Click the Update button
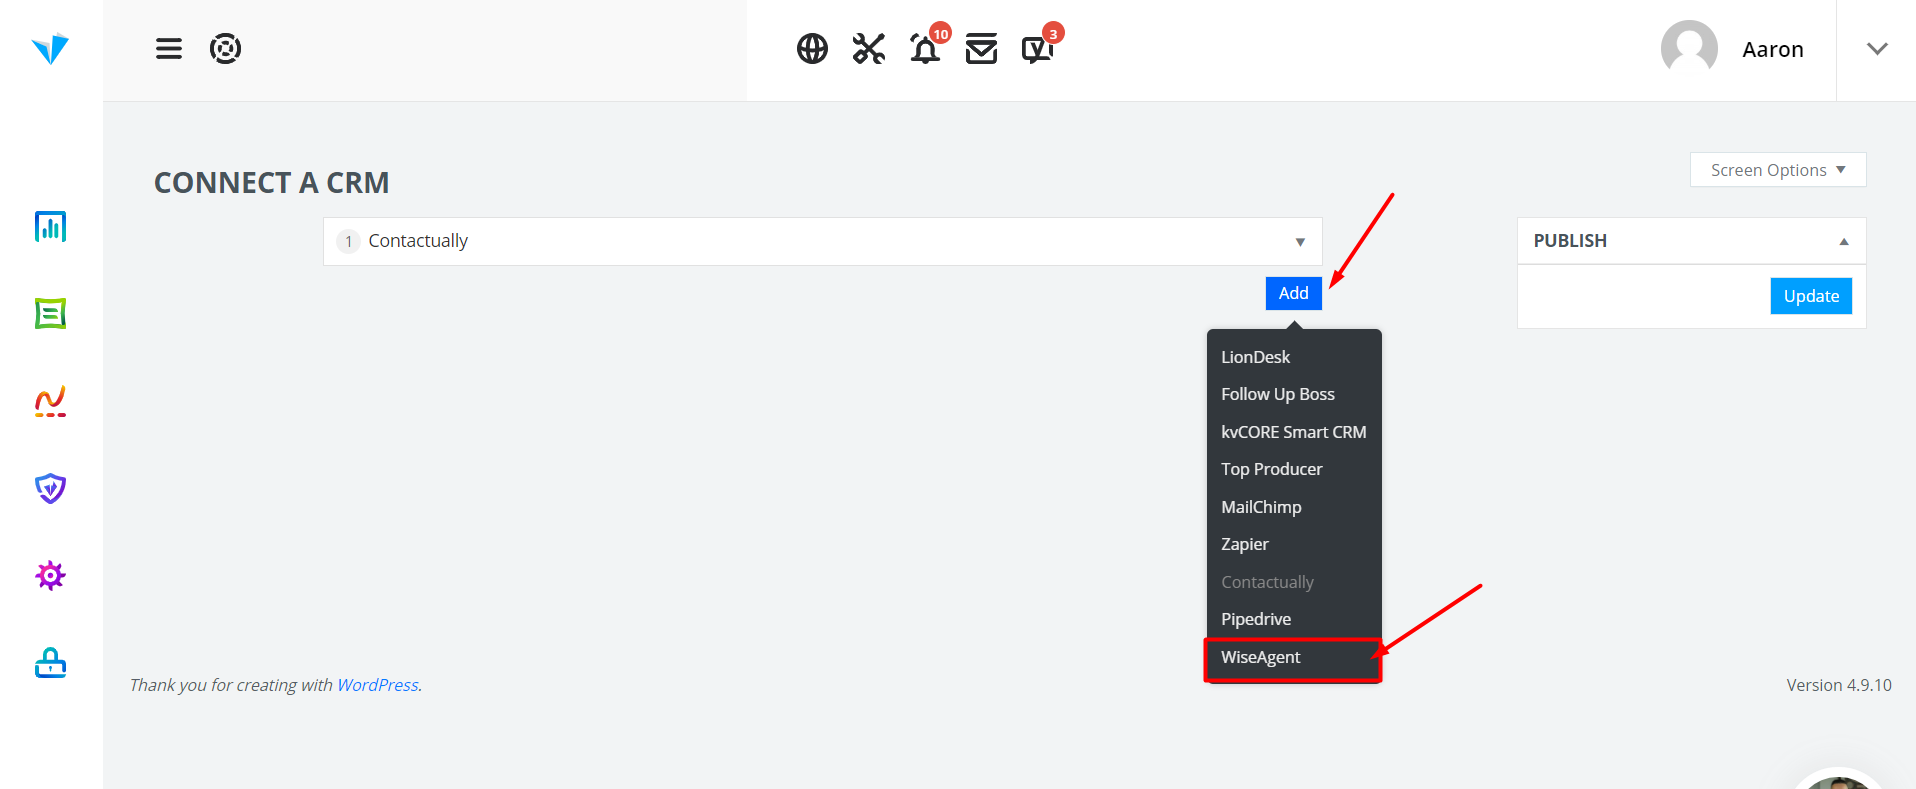The width and height of the screenshot is (1916, 789). [x=1811, y=296]
